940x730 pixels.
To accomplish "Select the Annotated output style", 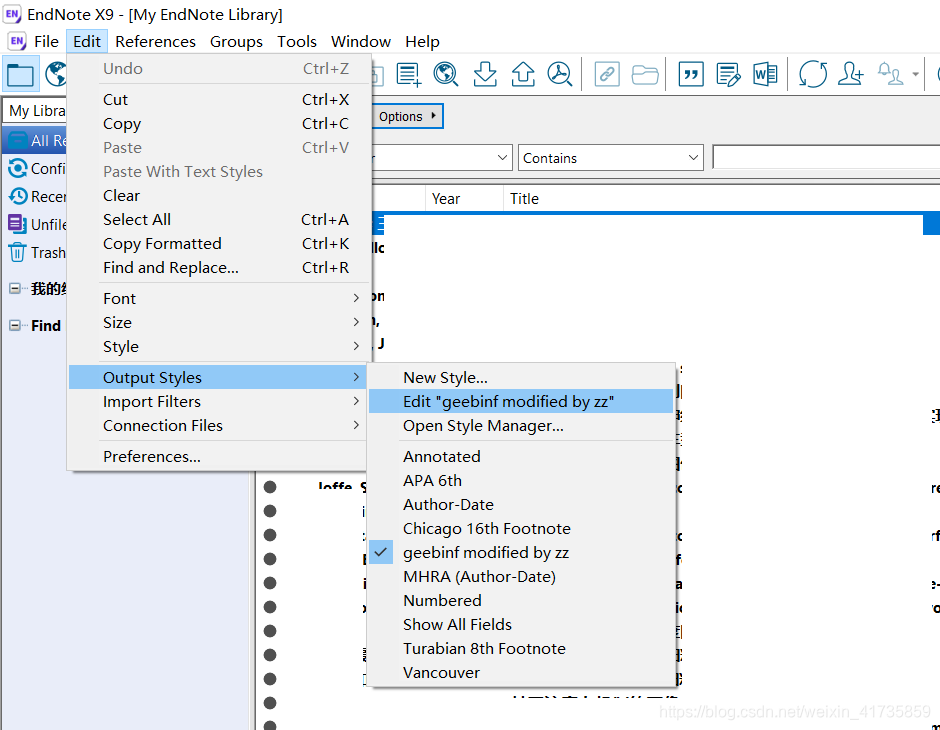I will click(x=522, y=457).
